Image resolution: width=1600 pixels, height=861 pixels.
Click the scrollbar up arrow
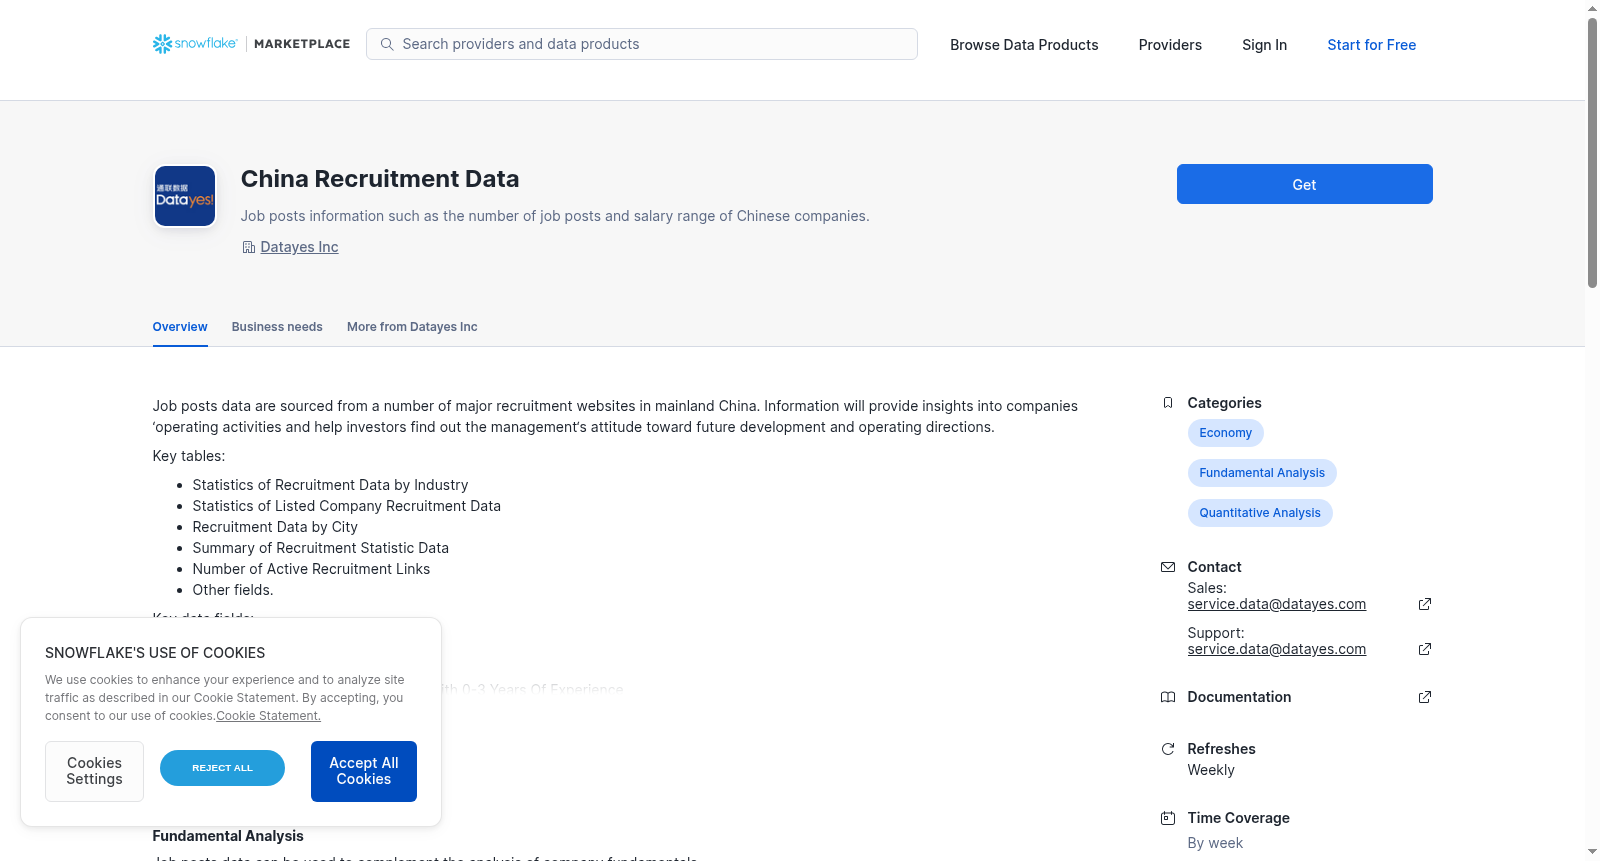tap(1592, 8)
